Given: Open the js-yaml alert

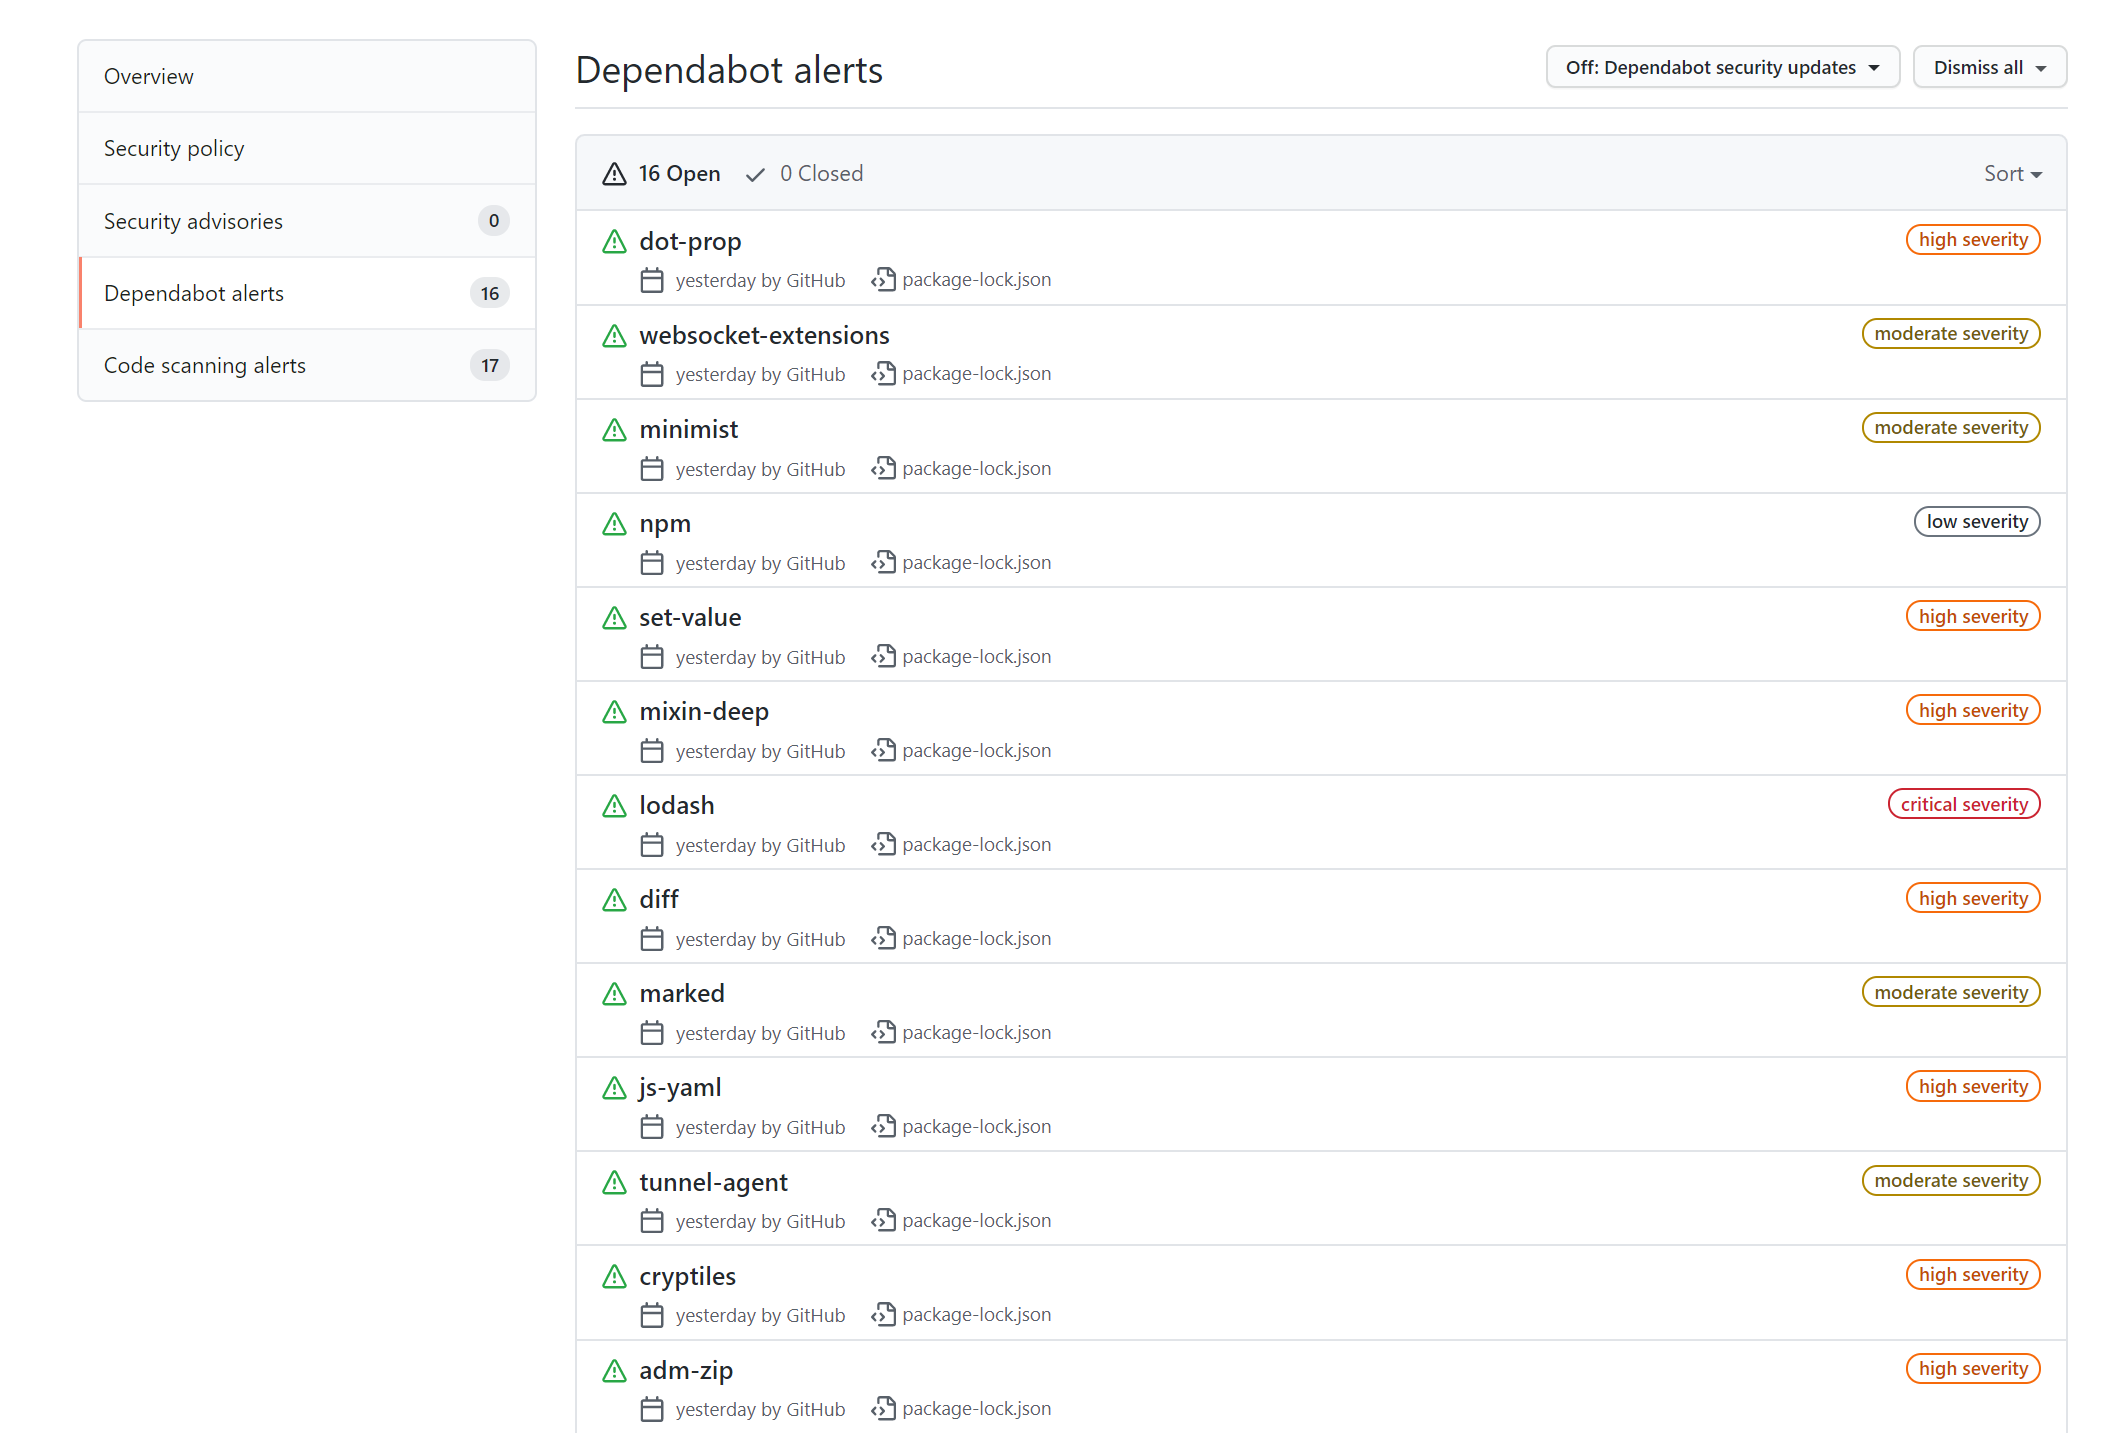Looking at the screenshot, I should click(x=680, y=1088).
